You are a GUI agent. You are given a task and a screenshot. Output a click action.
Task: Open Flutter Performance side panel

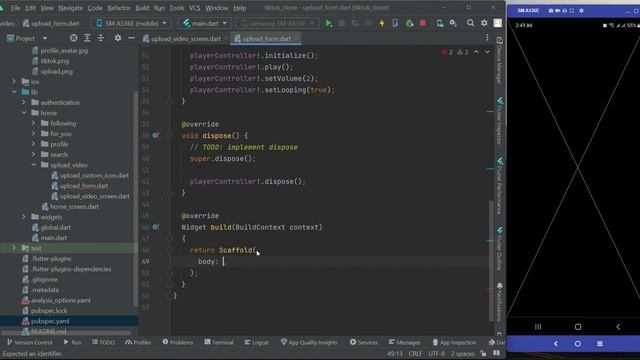click(500, 186)
